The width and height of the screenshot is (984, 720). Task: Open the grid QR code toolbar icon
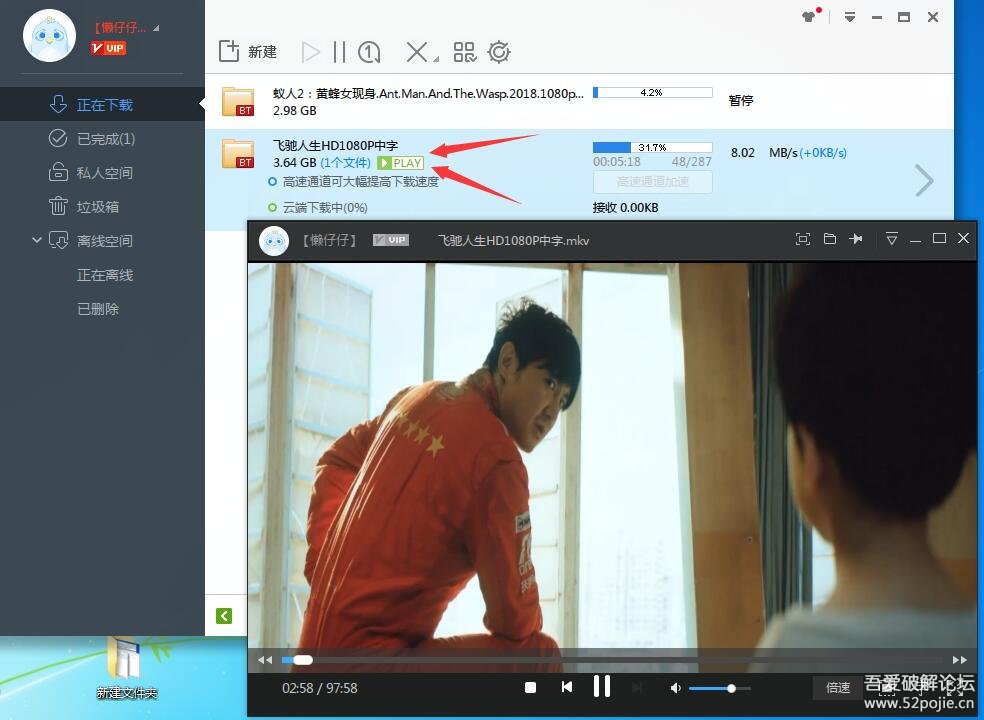click(464, 52)
